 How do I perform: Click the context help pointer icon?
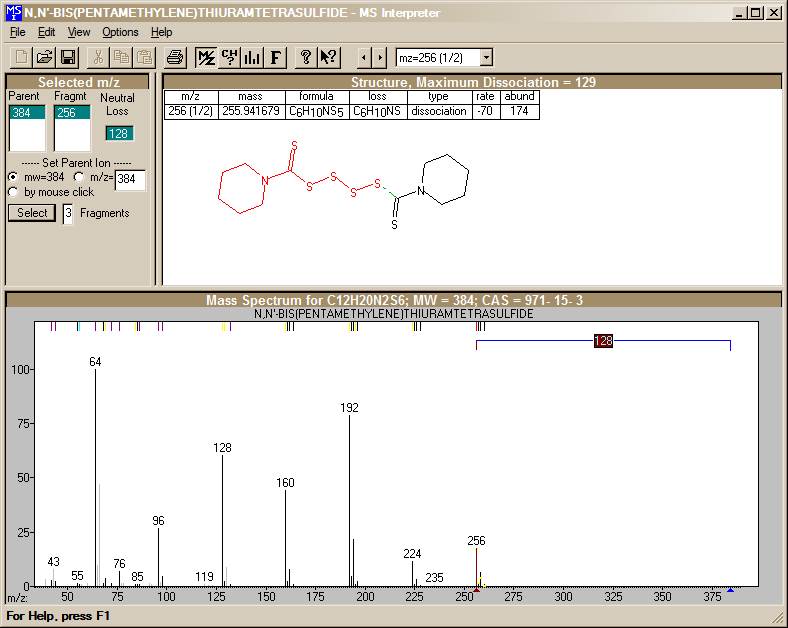328,57
